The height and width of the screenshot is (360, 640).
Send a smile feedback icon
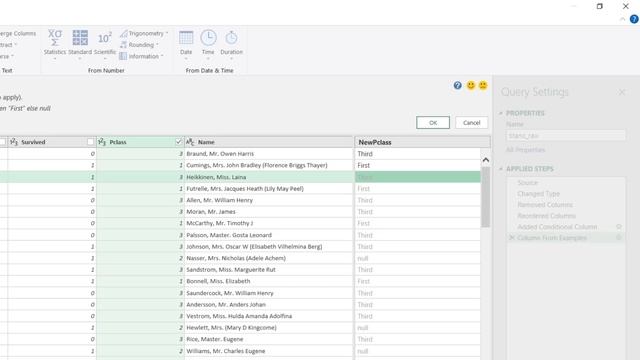pyautogui.click(x=471, y=85)
